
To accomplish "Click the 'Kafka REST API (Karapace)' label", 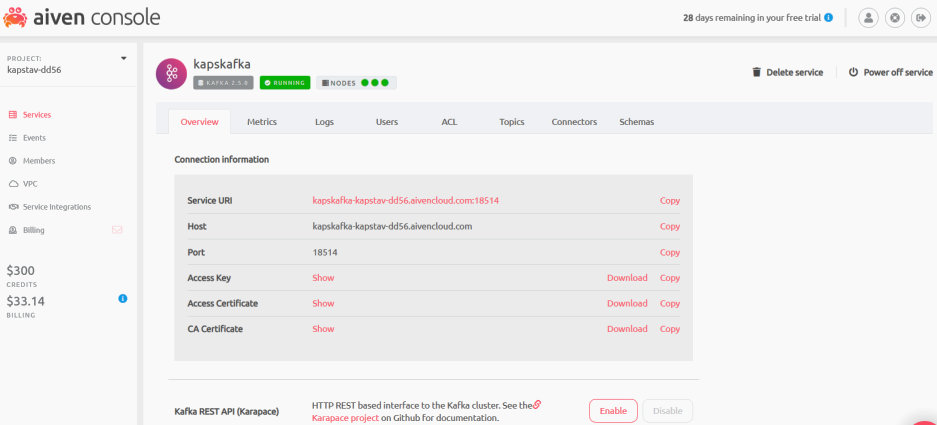I will 226,412.
